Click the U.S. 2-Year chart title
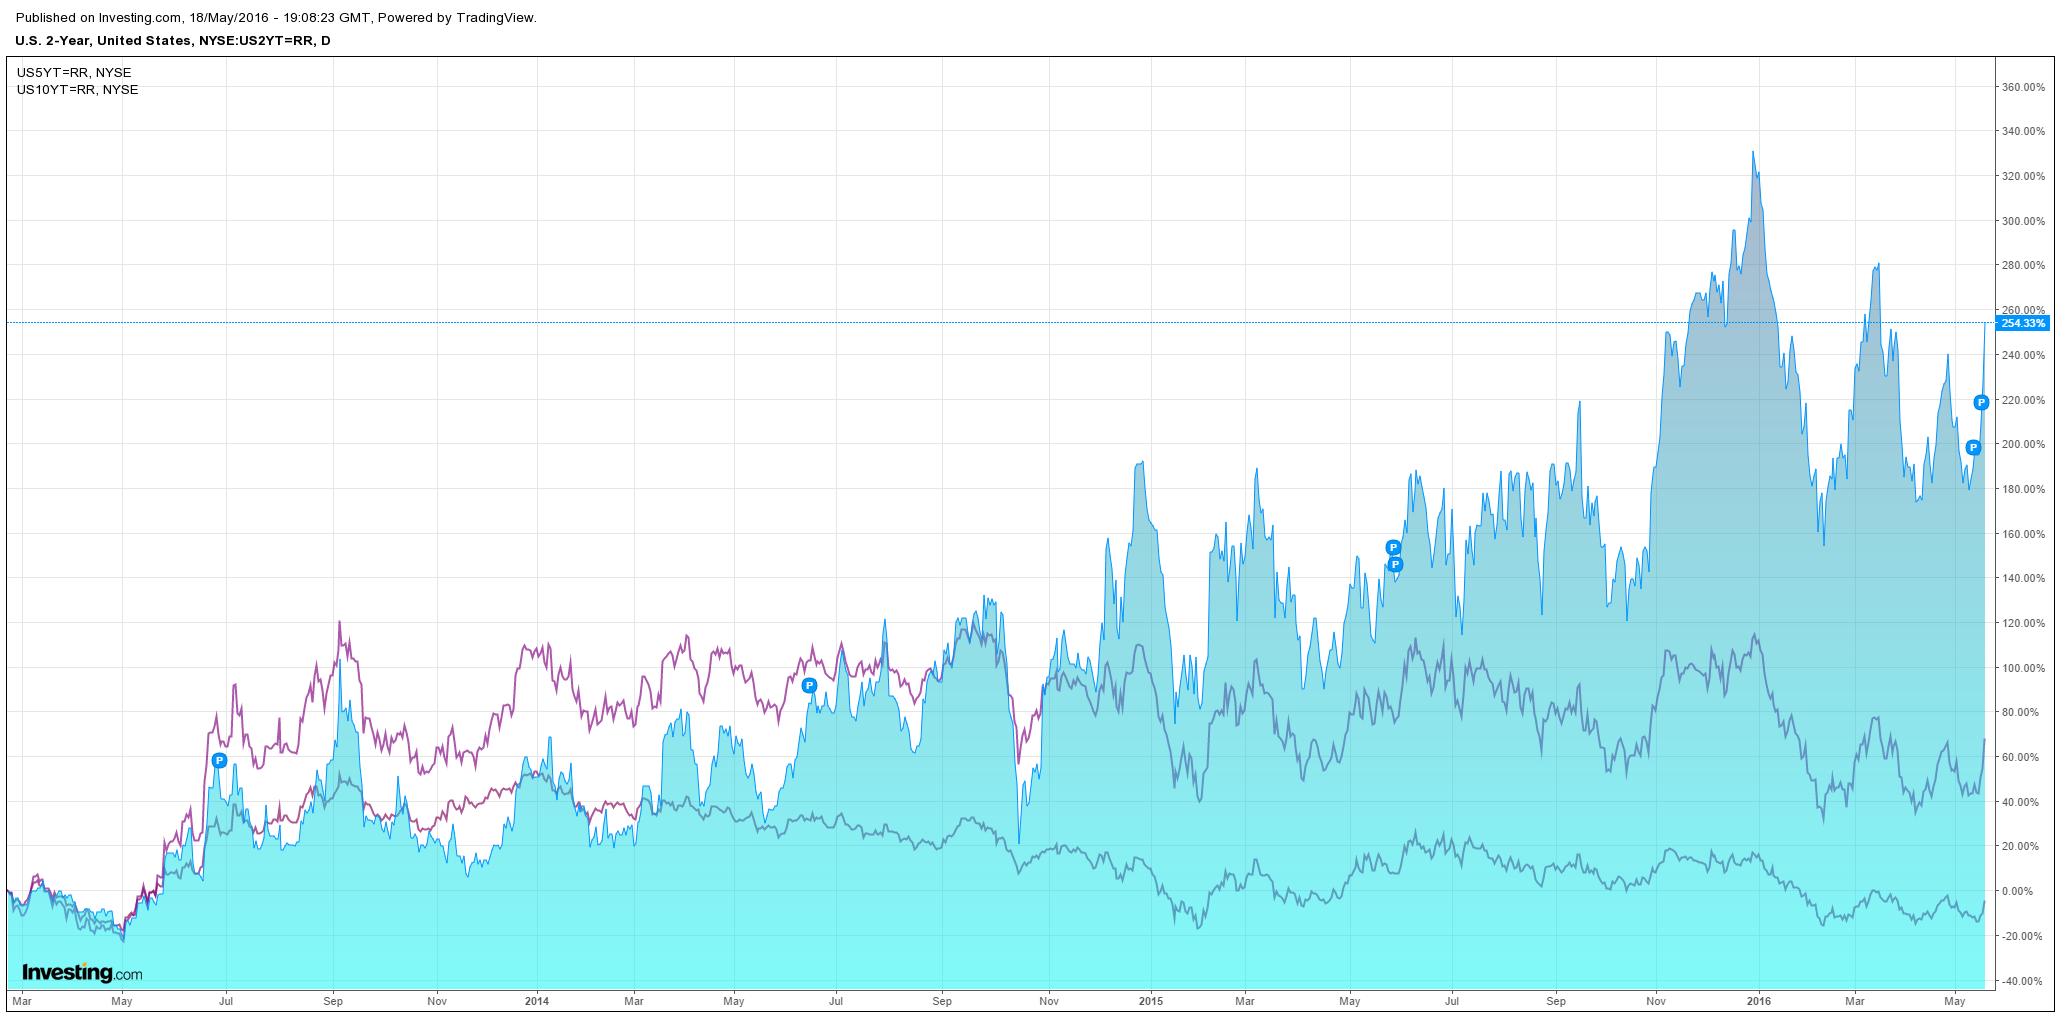This screenshot has width=2061, height=1014. tap(173, 41)
